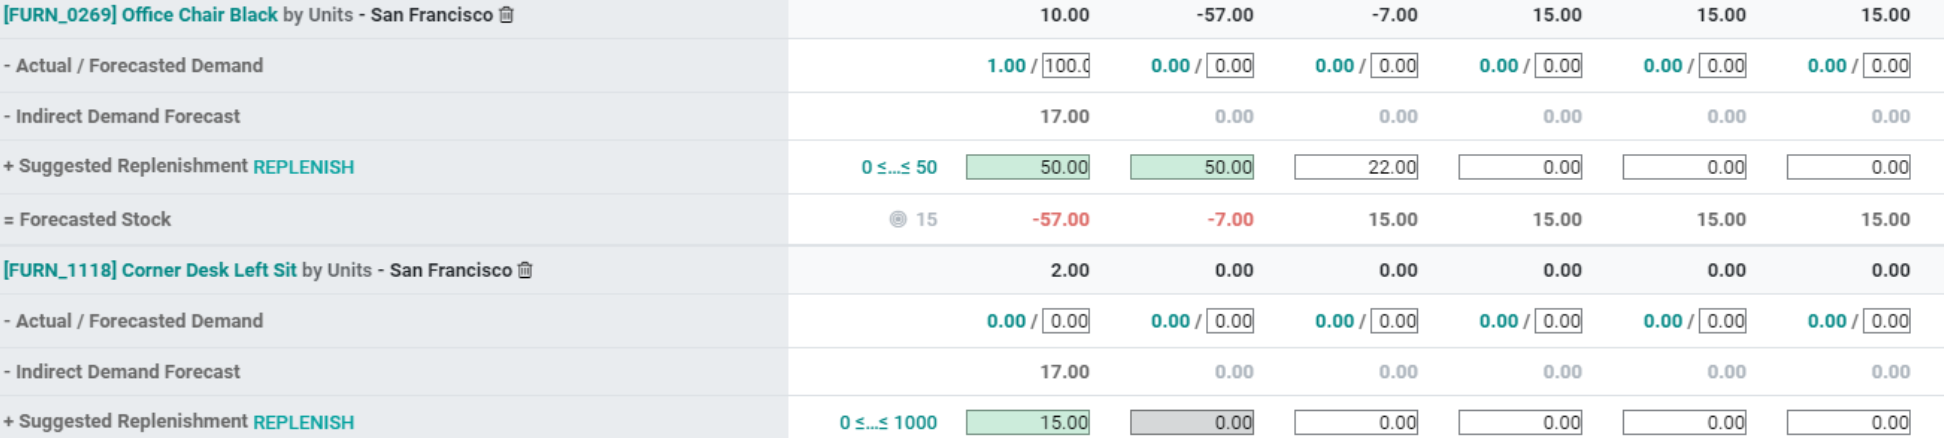Click the green 15.00 Corner Desk replenishment field
The image size is (1944, 438).
1027,422
